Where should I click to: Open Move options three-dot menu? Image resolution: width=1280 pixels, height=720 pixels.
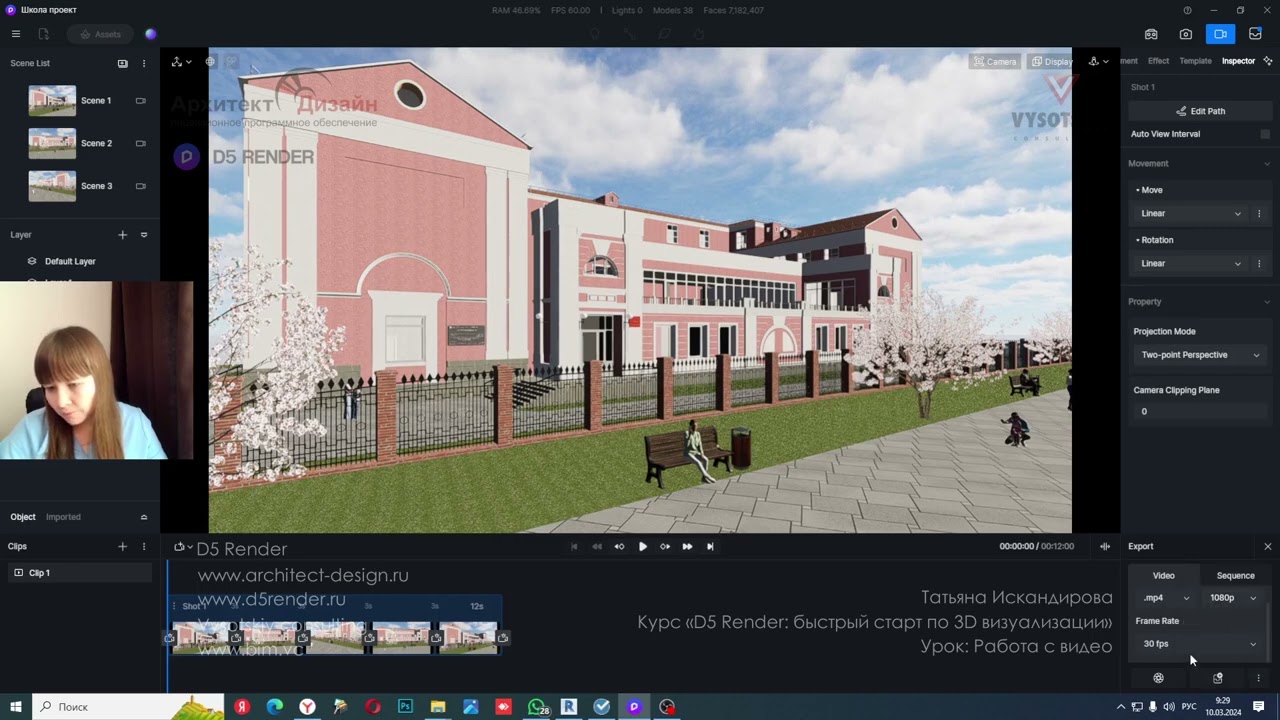[x=1259, y=214]
